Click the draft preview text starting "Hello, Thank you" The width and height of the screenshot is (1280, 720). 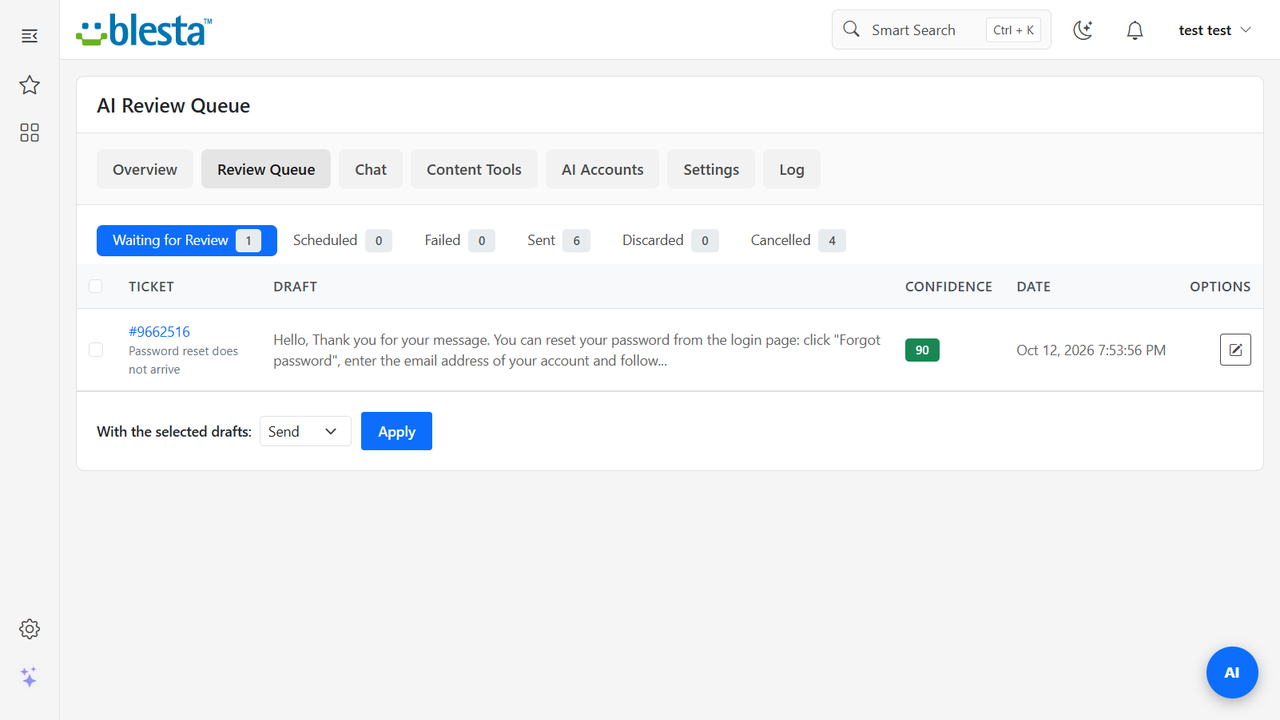577,350
